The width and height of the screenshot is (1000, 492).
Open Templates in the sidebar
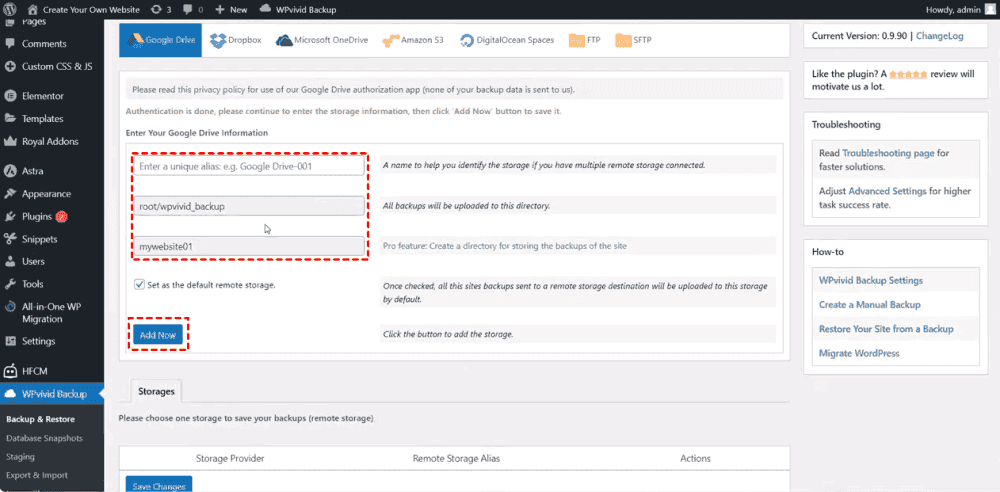click(42, 119)
